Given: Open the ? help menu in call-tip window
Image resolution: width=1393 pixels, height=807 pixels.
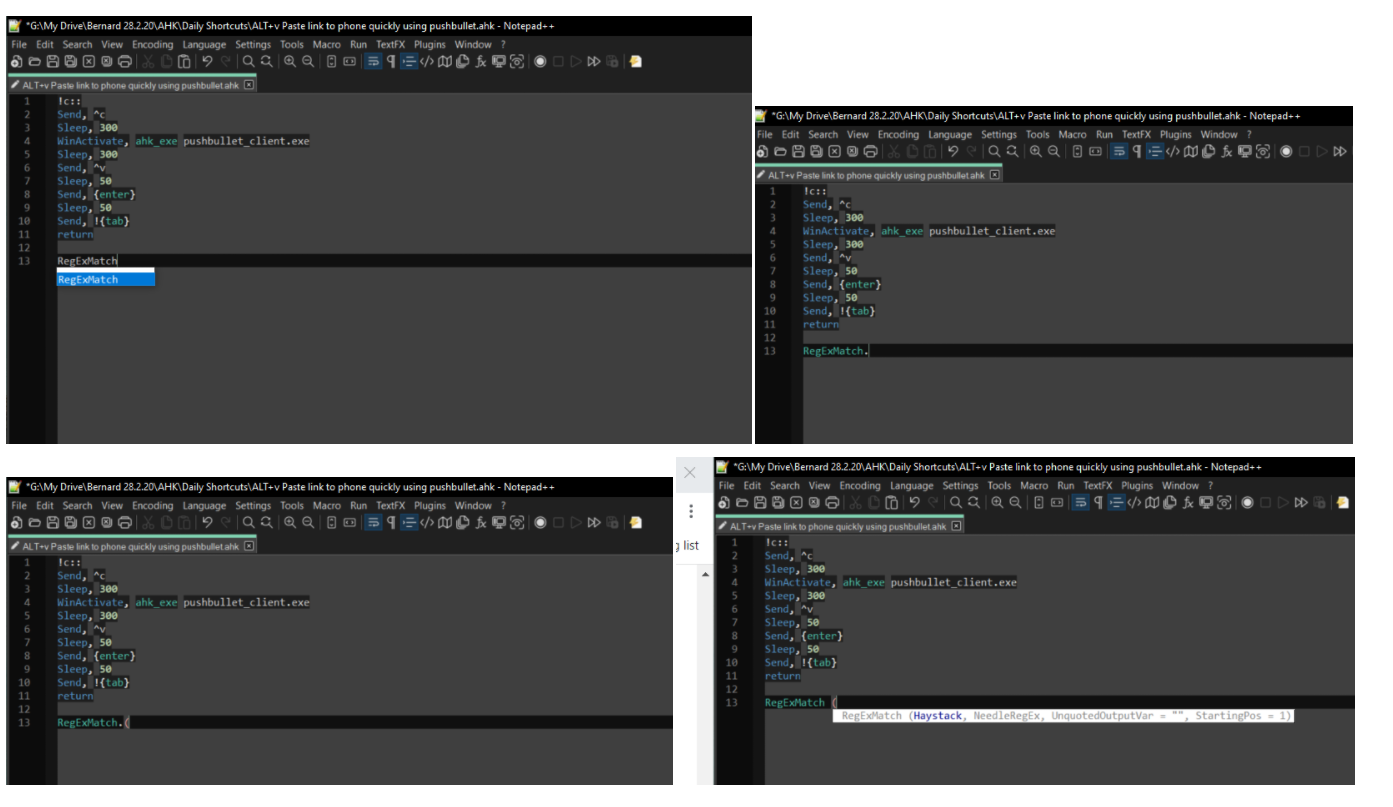Looking at the screenshot, I should (1211, 485).
